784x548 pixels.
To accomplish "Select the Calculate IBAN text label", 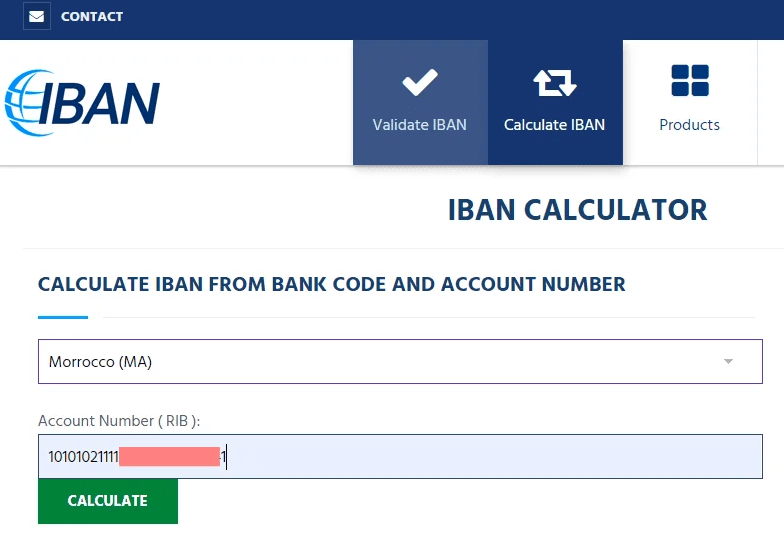I will pyautogui.click(x=554, y=125).
